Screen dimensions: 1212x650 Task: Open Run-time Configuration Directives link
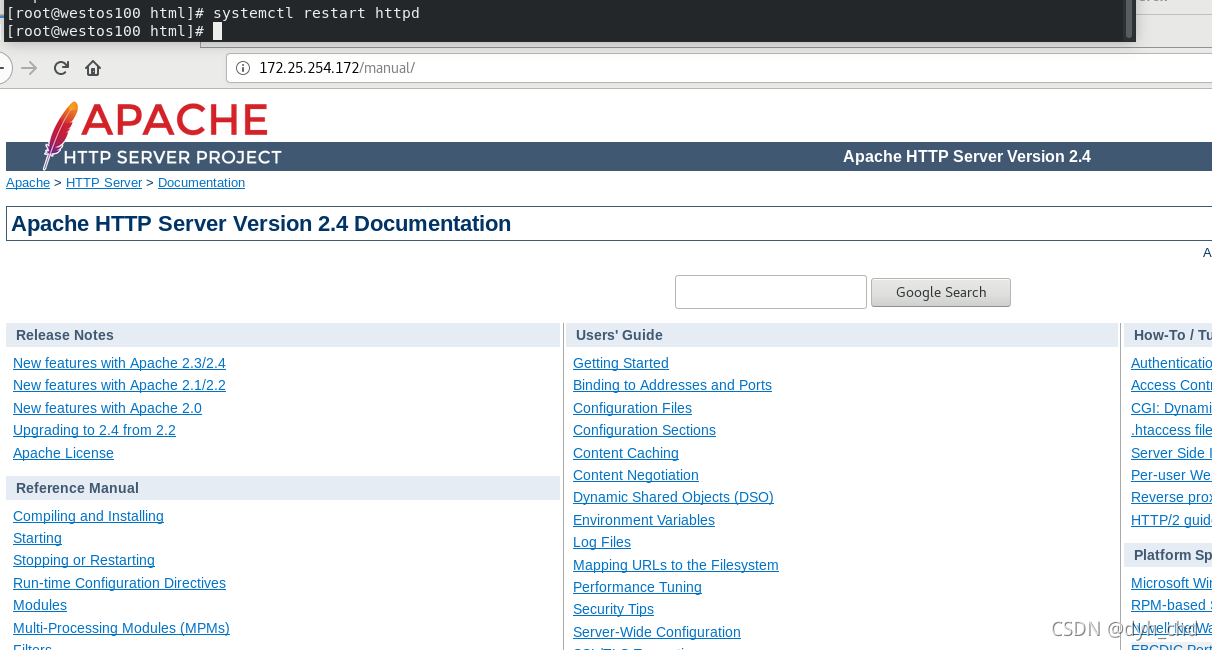119,583
